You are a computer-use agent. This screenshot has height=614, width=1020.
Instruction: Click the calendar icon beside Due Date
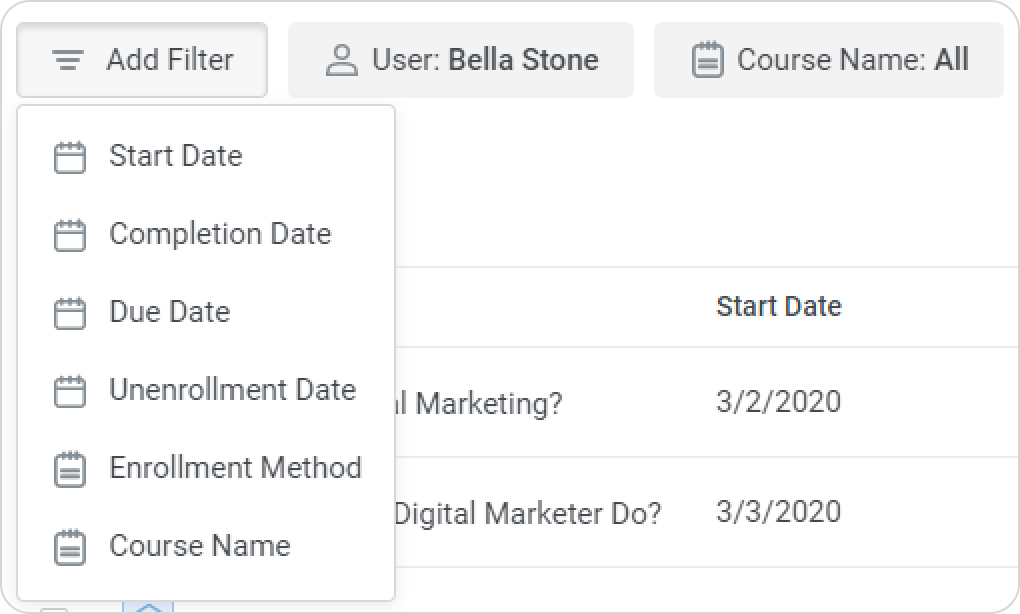coord(69,313)
